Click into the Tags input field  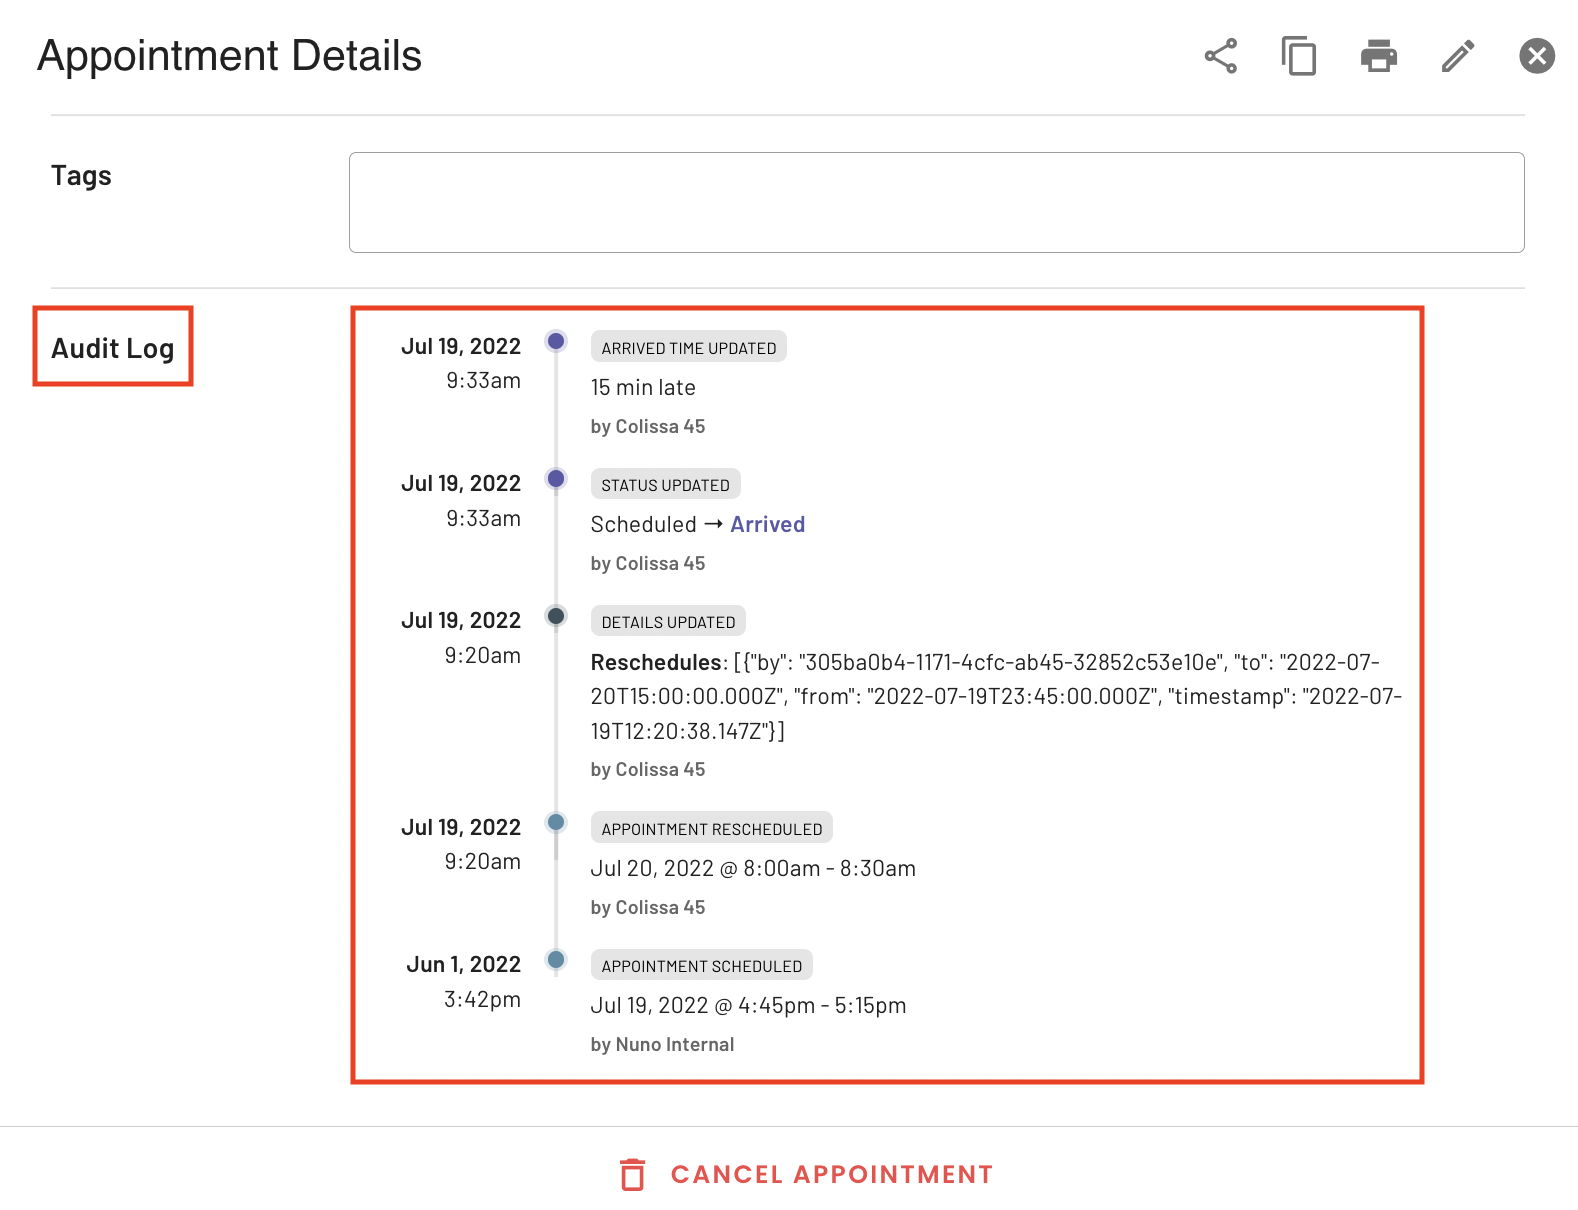936,202
